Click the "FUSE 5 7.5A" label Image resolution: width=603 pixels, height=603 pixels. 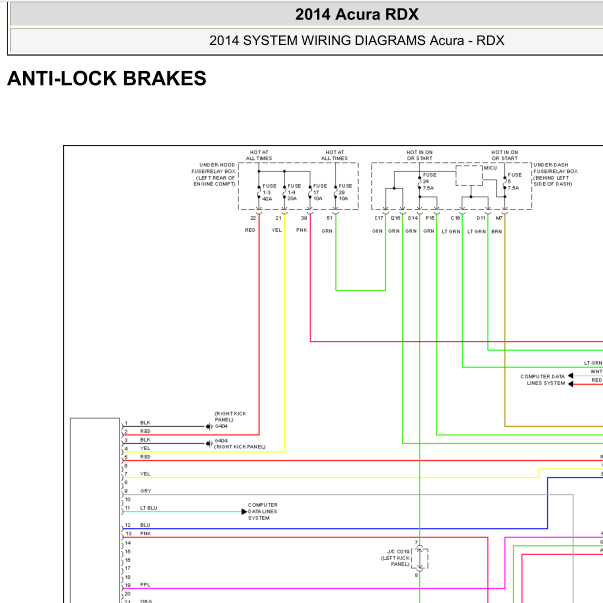(515, 182)
